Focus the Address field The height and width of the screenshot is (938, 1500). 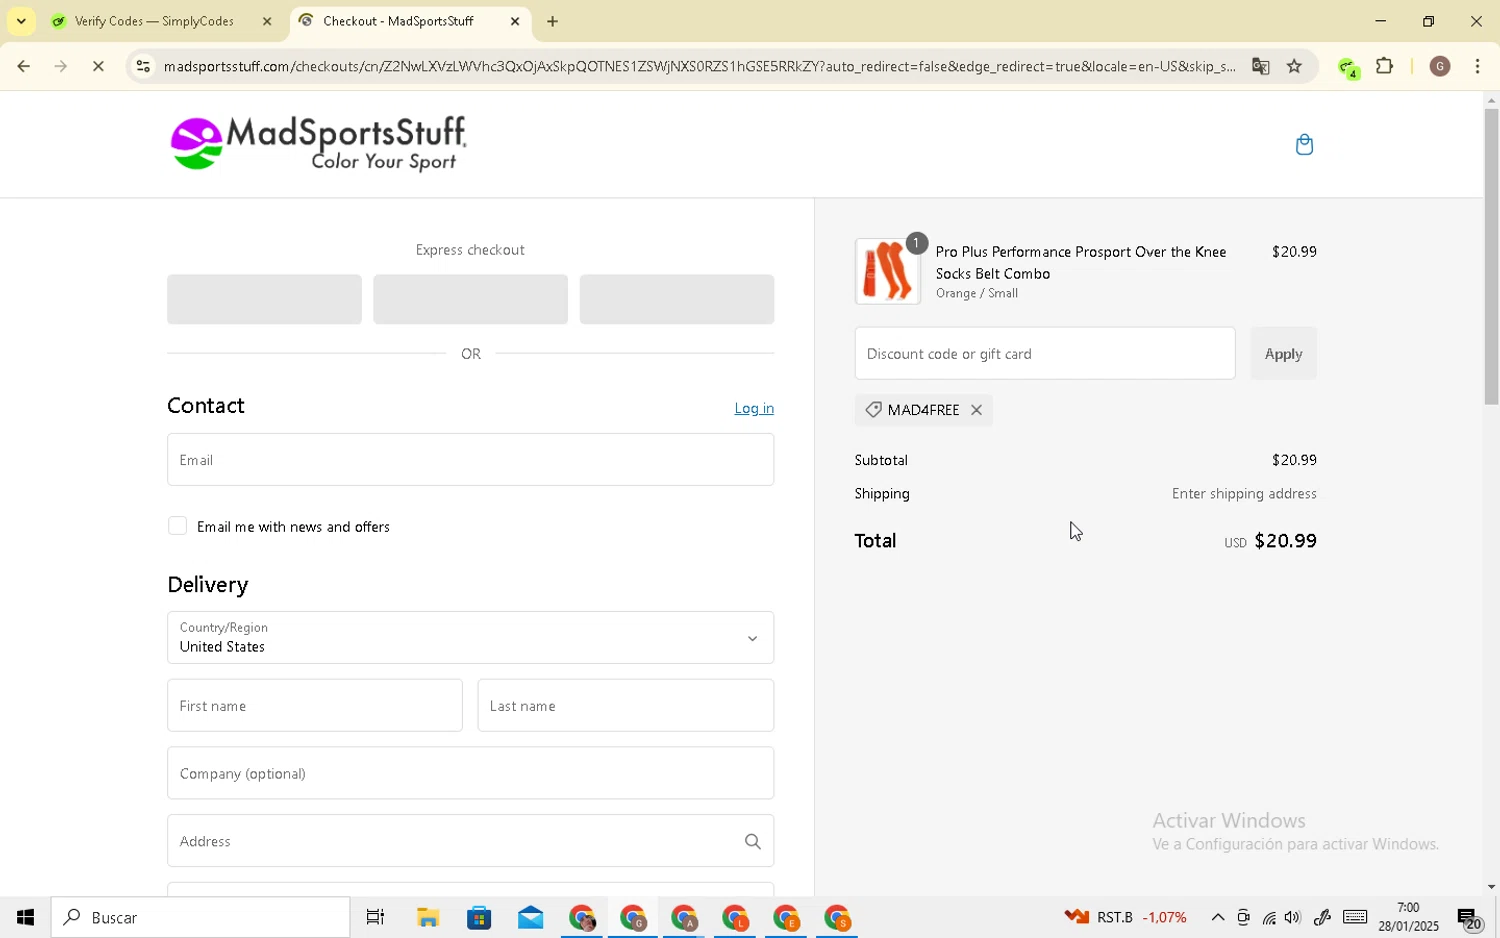(x=470, y=841)
